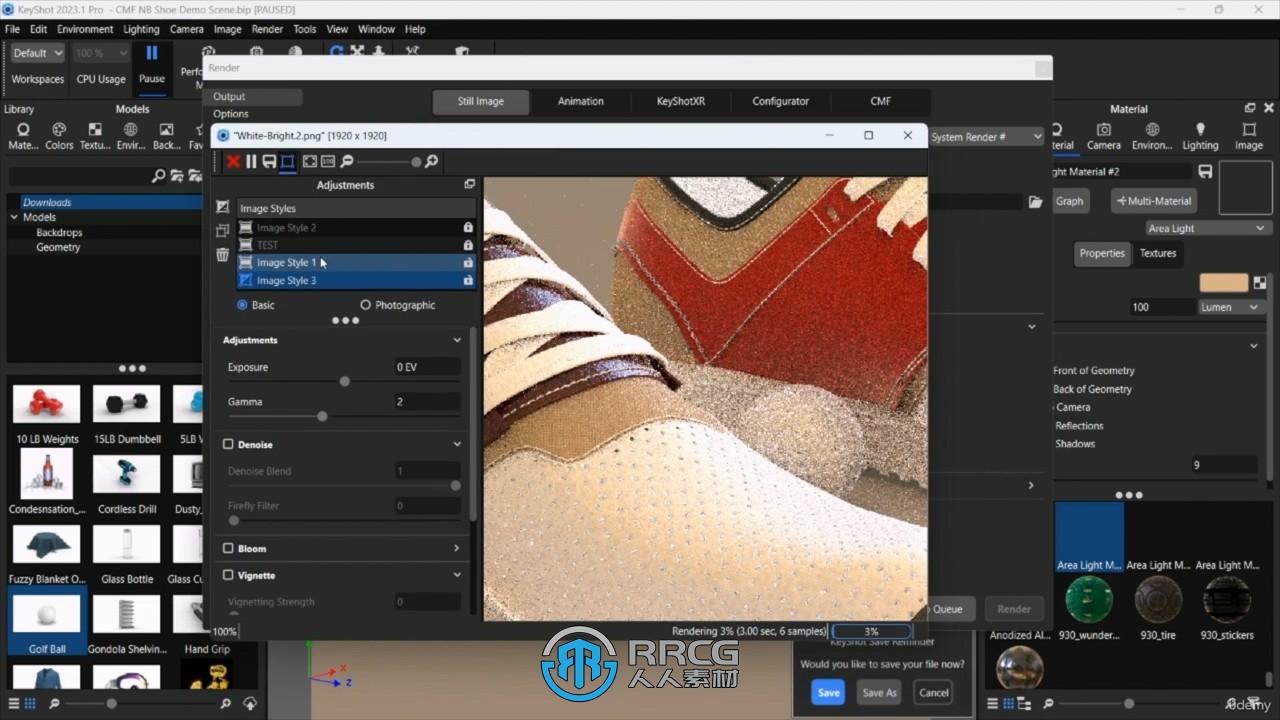1280x720 pixels.
Task: Switch to the Configurator render tab
Action: (x=781, y=101)
